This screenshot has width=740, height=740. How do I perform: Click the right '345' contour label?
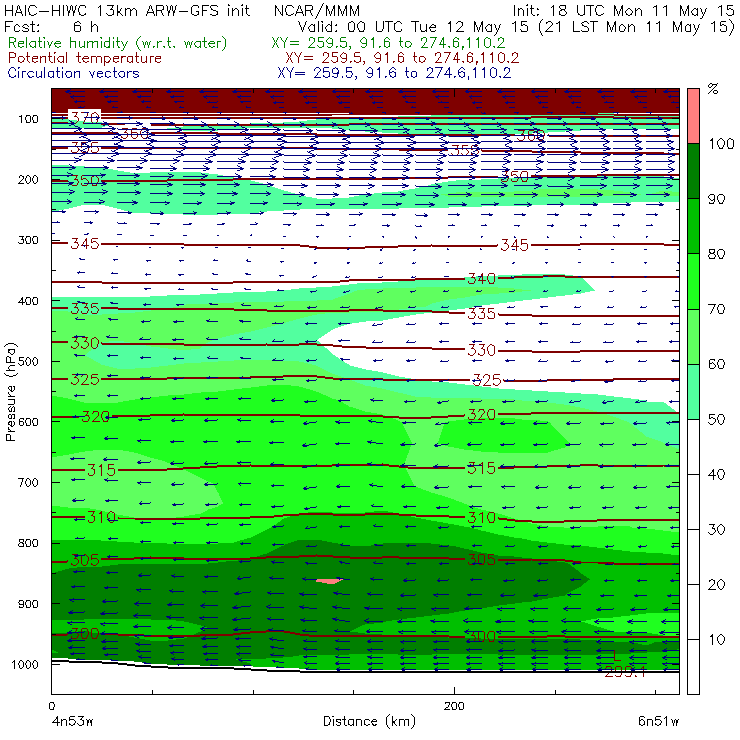coord(514,245)
